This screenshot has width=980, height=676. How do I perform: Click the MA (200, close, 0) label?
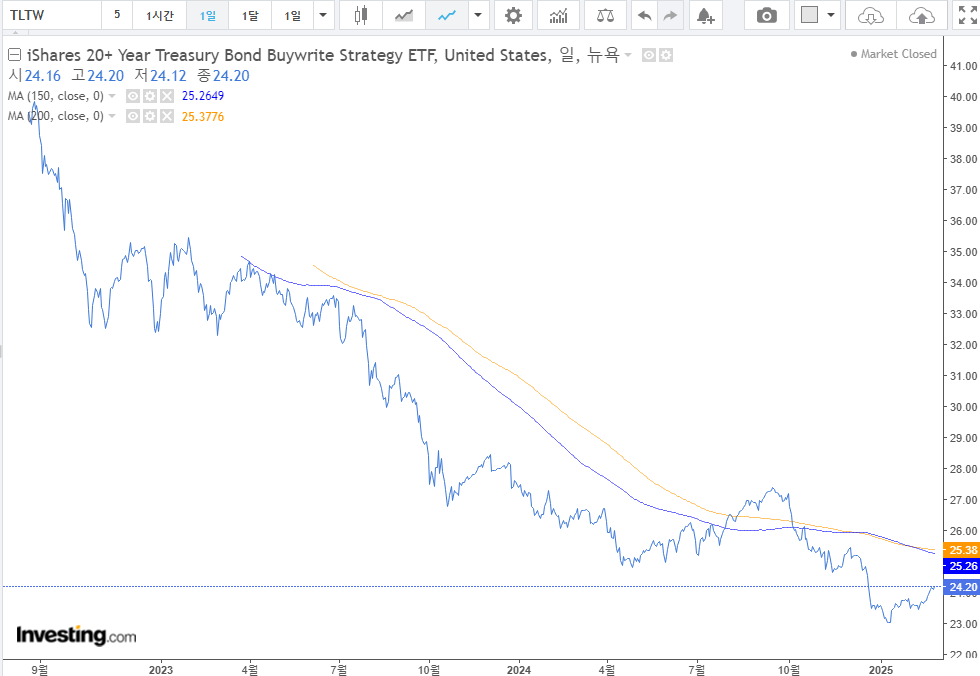[56, 116]
